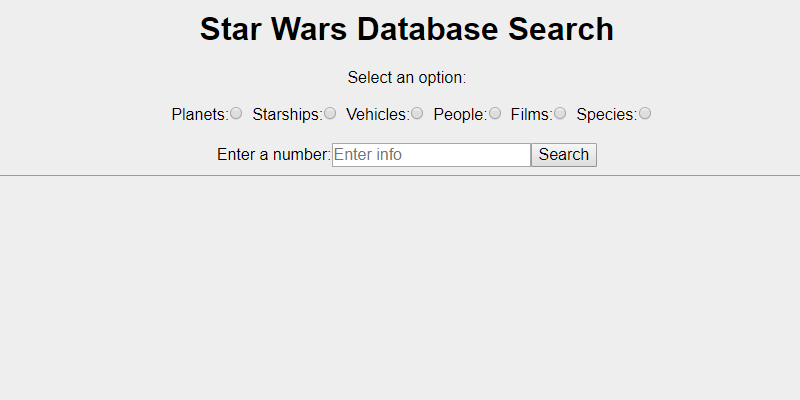Focus the 'Enter info' text field

coord(432,155)
